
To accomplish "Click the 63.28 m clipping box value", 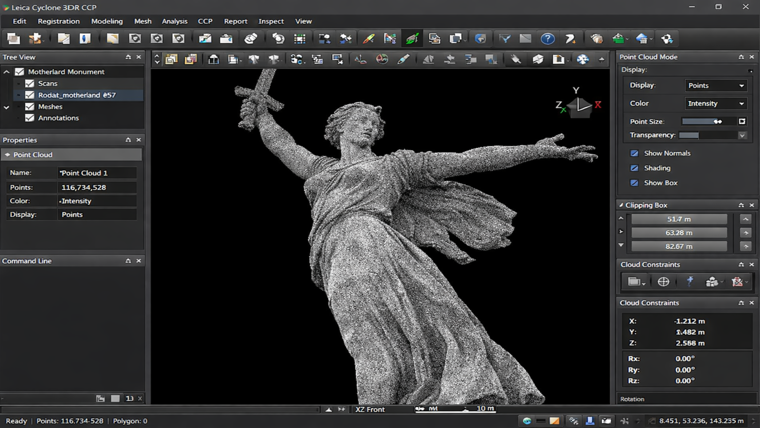I will pos(679,233).
